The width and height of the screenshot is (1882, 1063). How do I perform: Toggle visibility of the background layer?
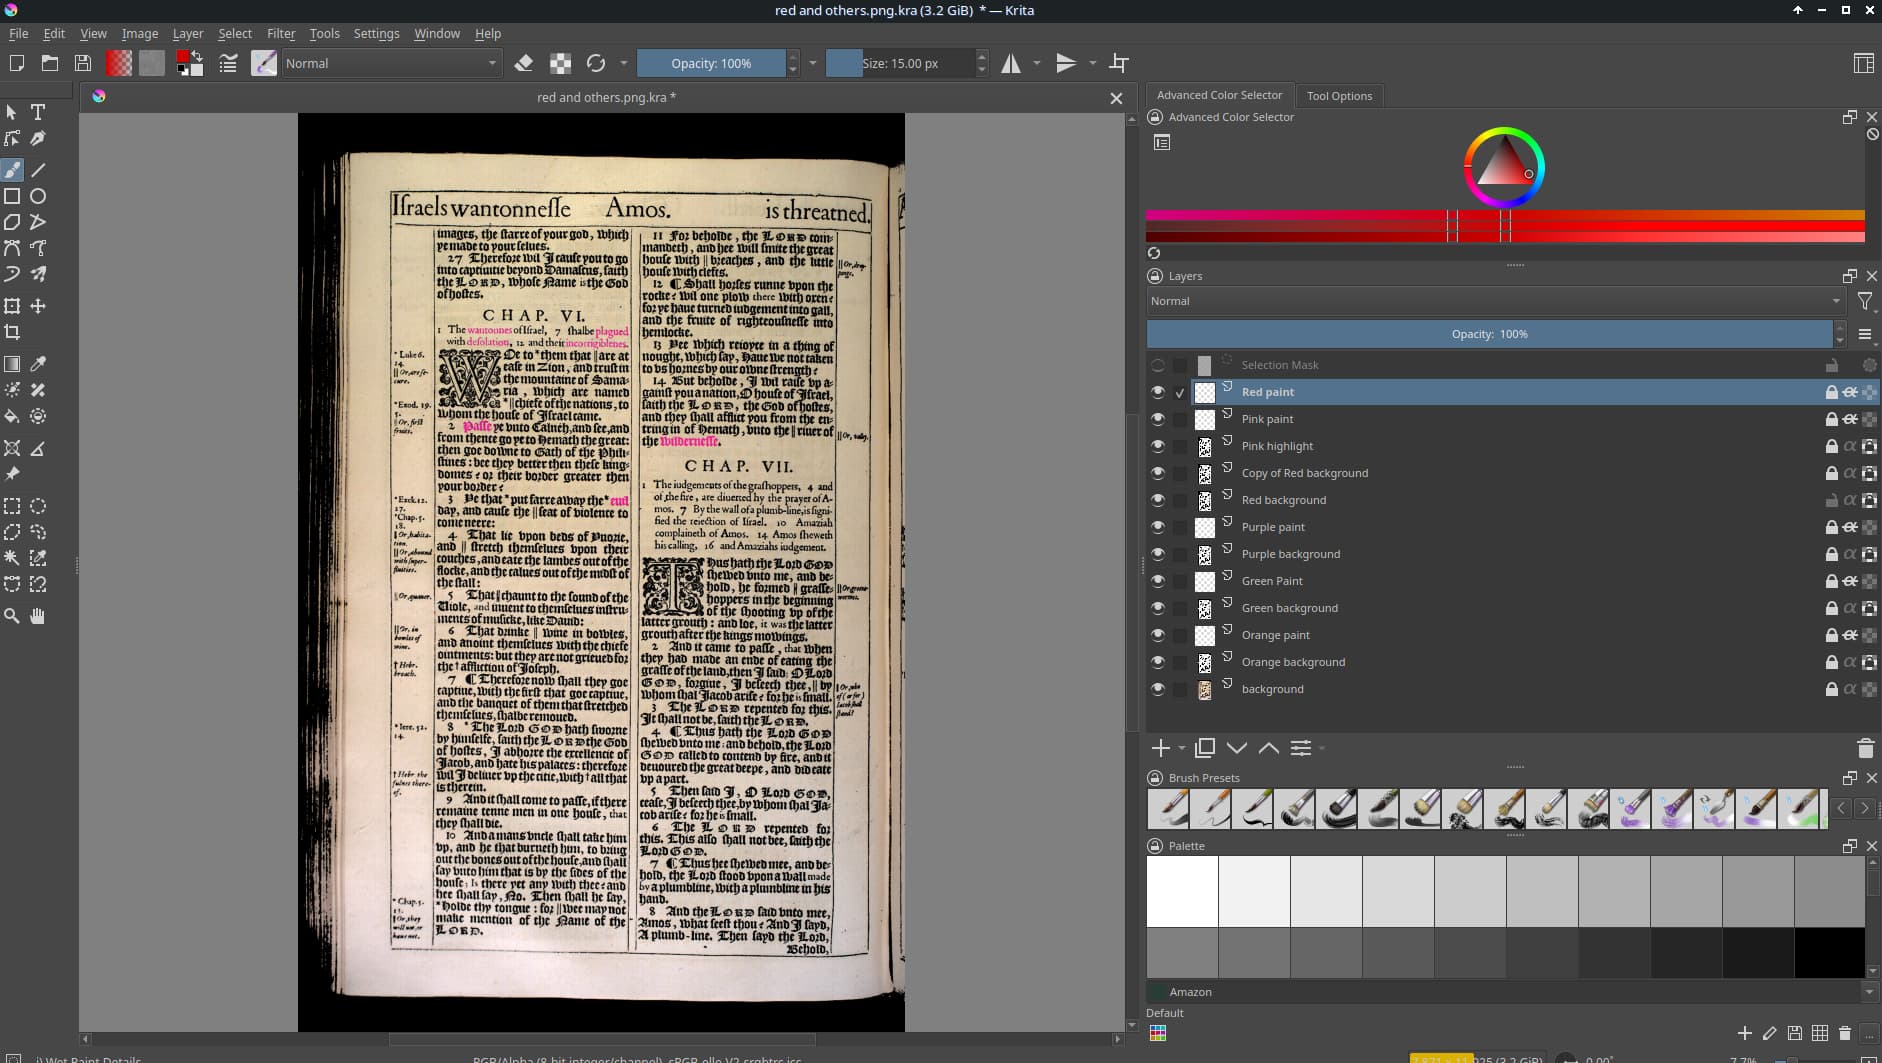click(x=1158, y=689)
